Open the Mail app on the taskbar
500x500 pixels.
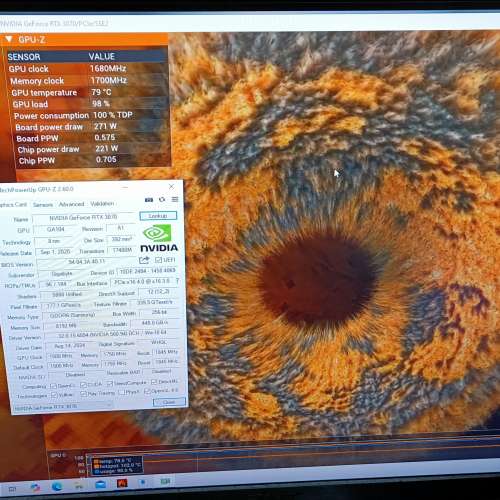[x=101, y=484]
